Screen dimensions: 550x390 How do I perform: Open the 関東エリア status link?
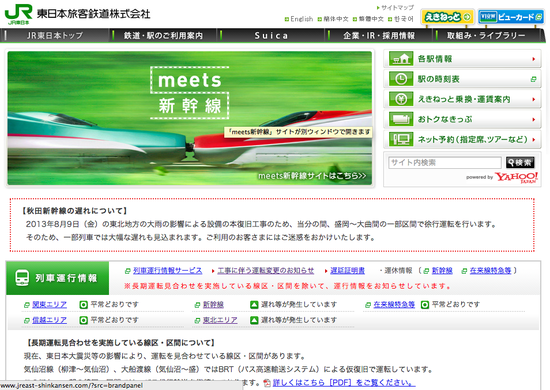(49, 304)
